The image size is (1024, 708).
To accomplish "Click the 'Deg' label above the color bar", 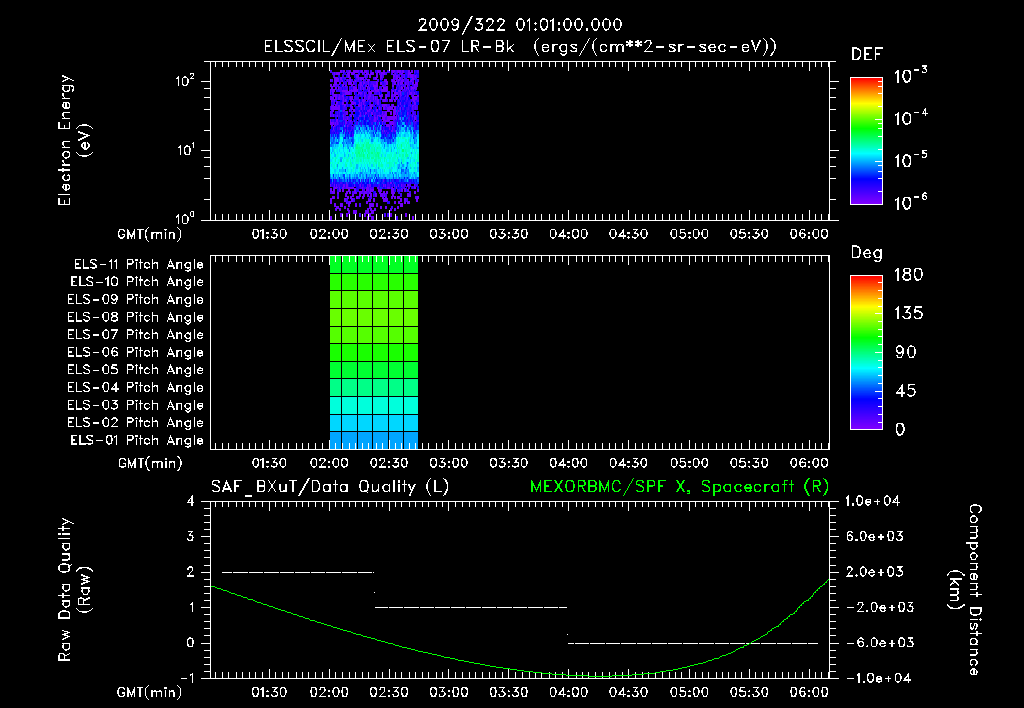I will click(x=867, y=253).
